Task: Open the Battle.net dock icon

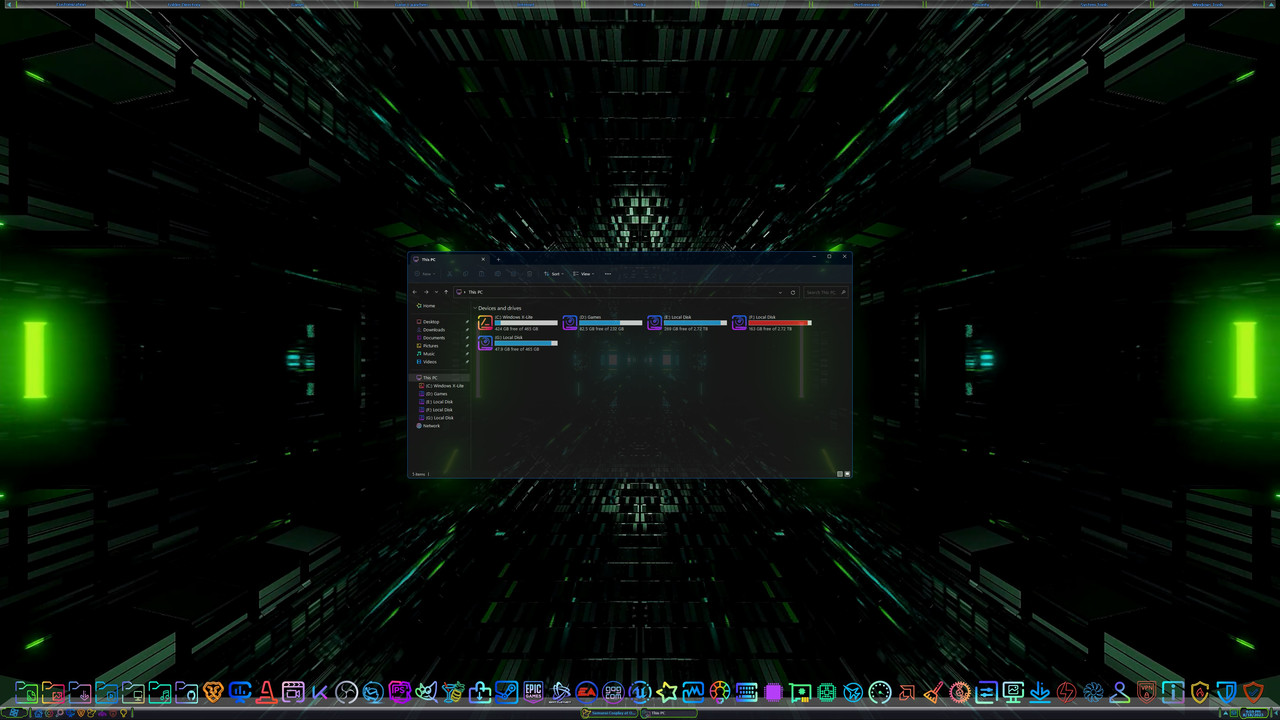Action: [x=560, y=691]
